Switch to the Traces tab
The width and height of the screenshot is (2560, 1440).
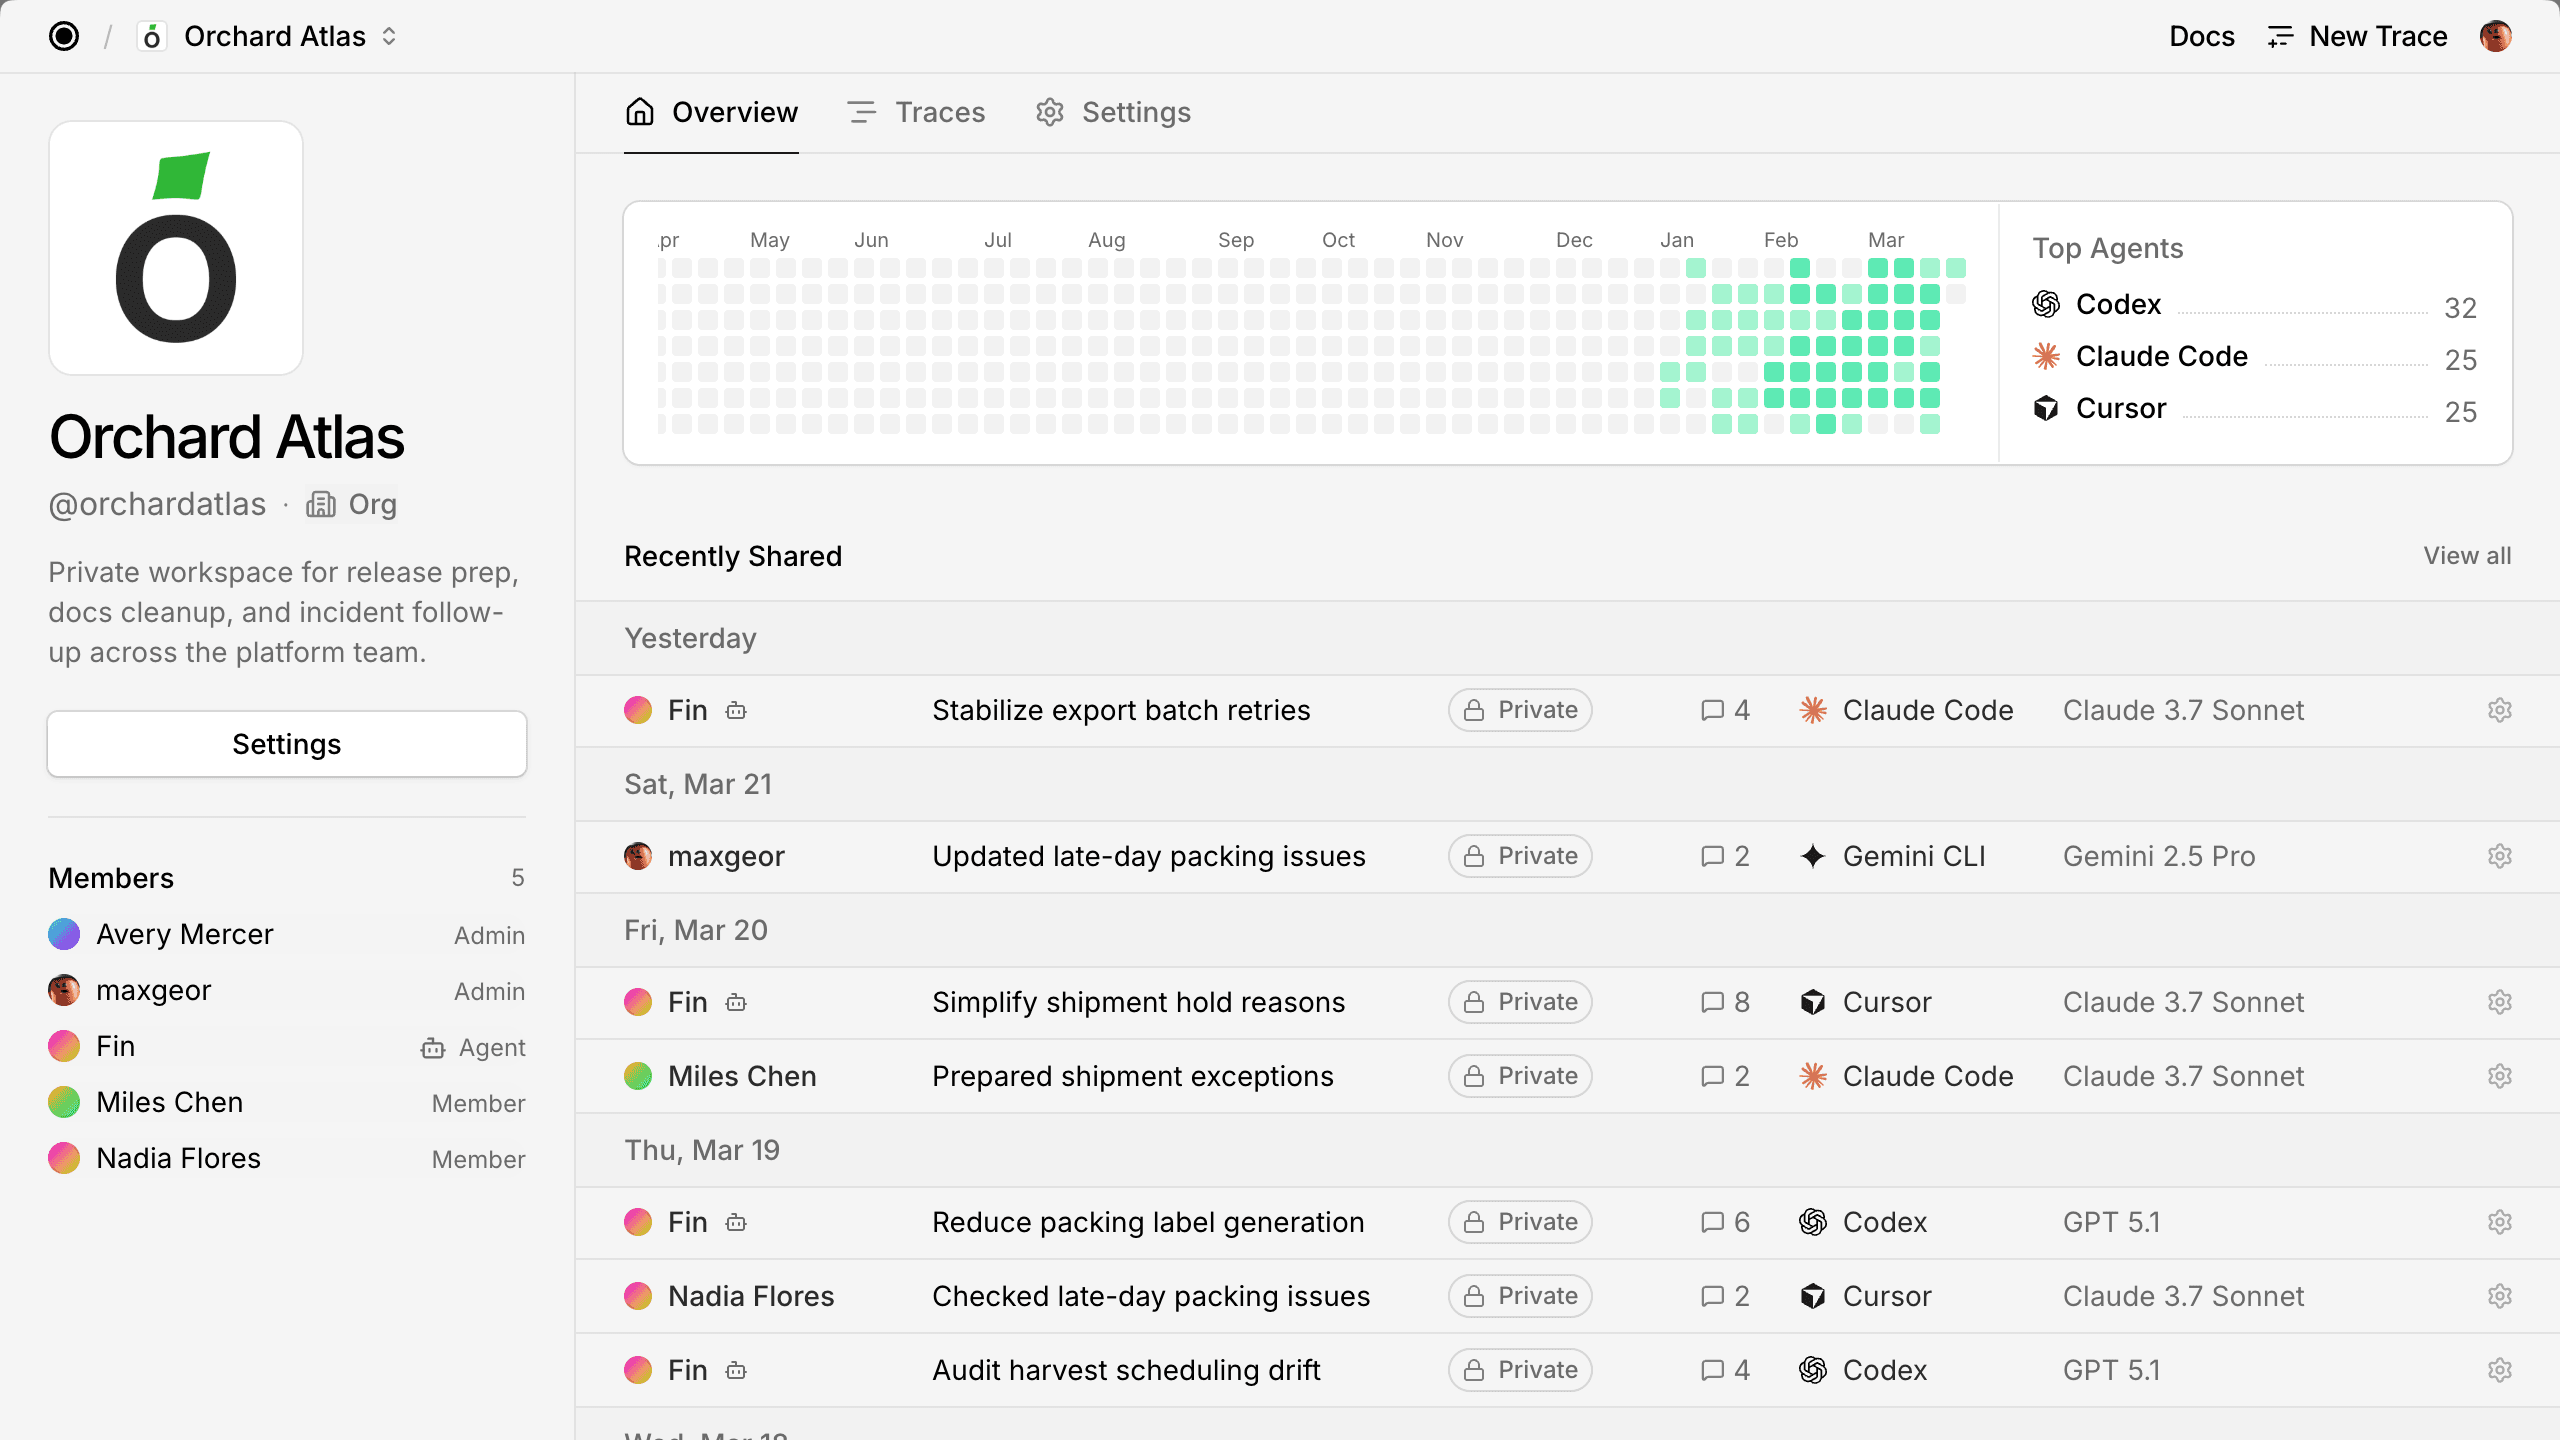pyautogui.click(x=916, y=112)
